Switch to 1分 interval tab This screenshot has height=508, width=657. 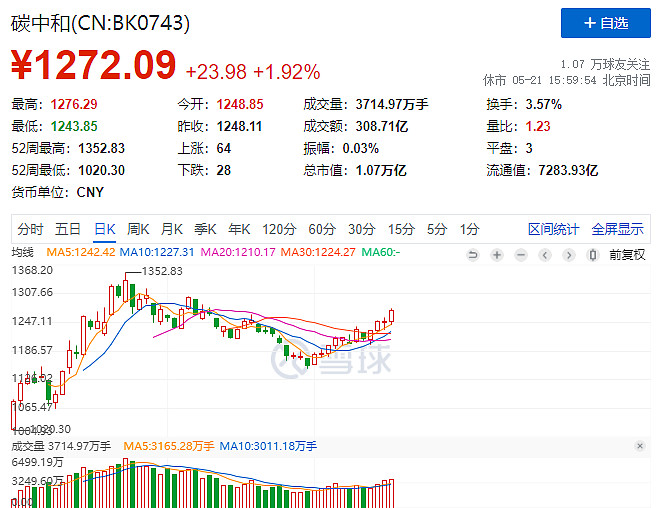pyautogui.click(x=469, y=229)
